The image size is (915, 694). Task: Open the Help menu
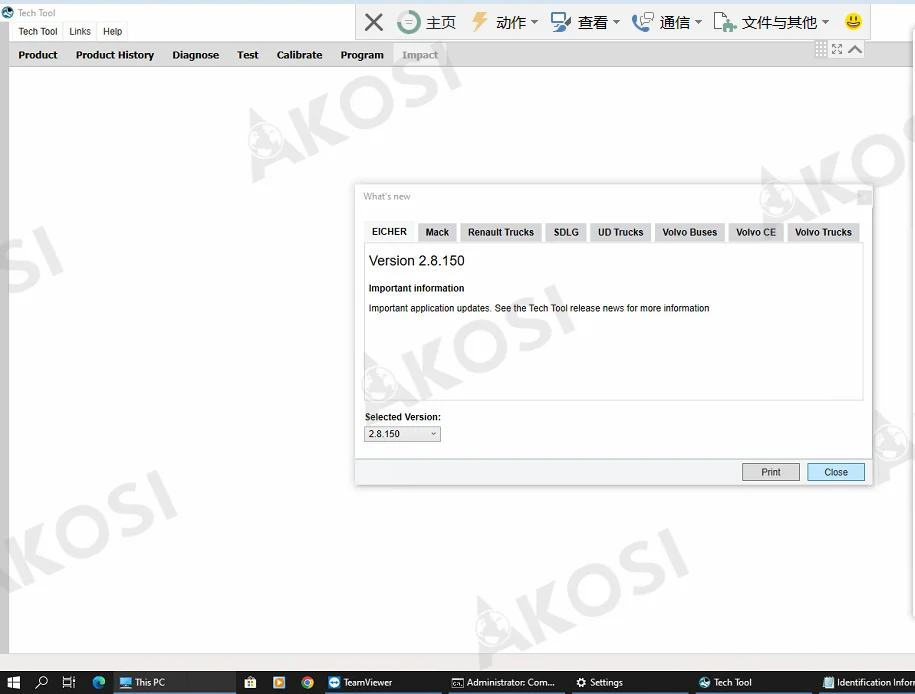pos(113,32)
